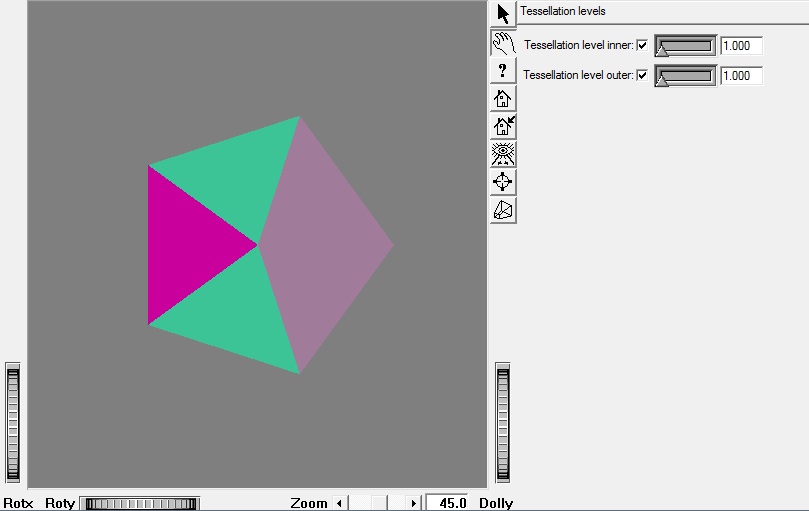Viewport: 809px width, 511px height.
Task: Activate the hand view mode tool
Action: click(x=503, y=42)
